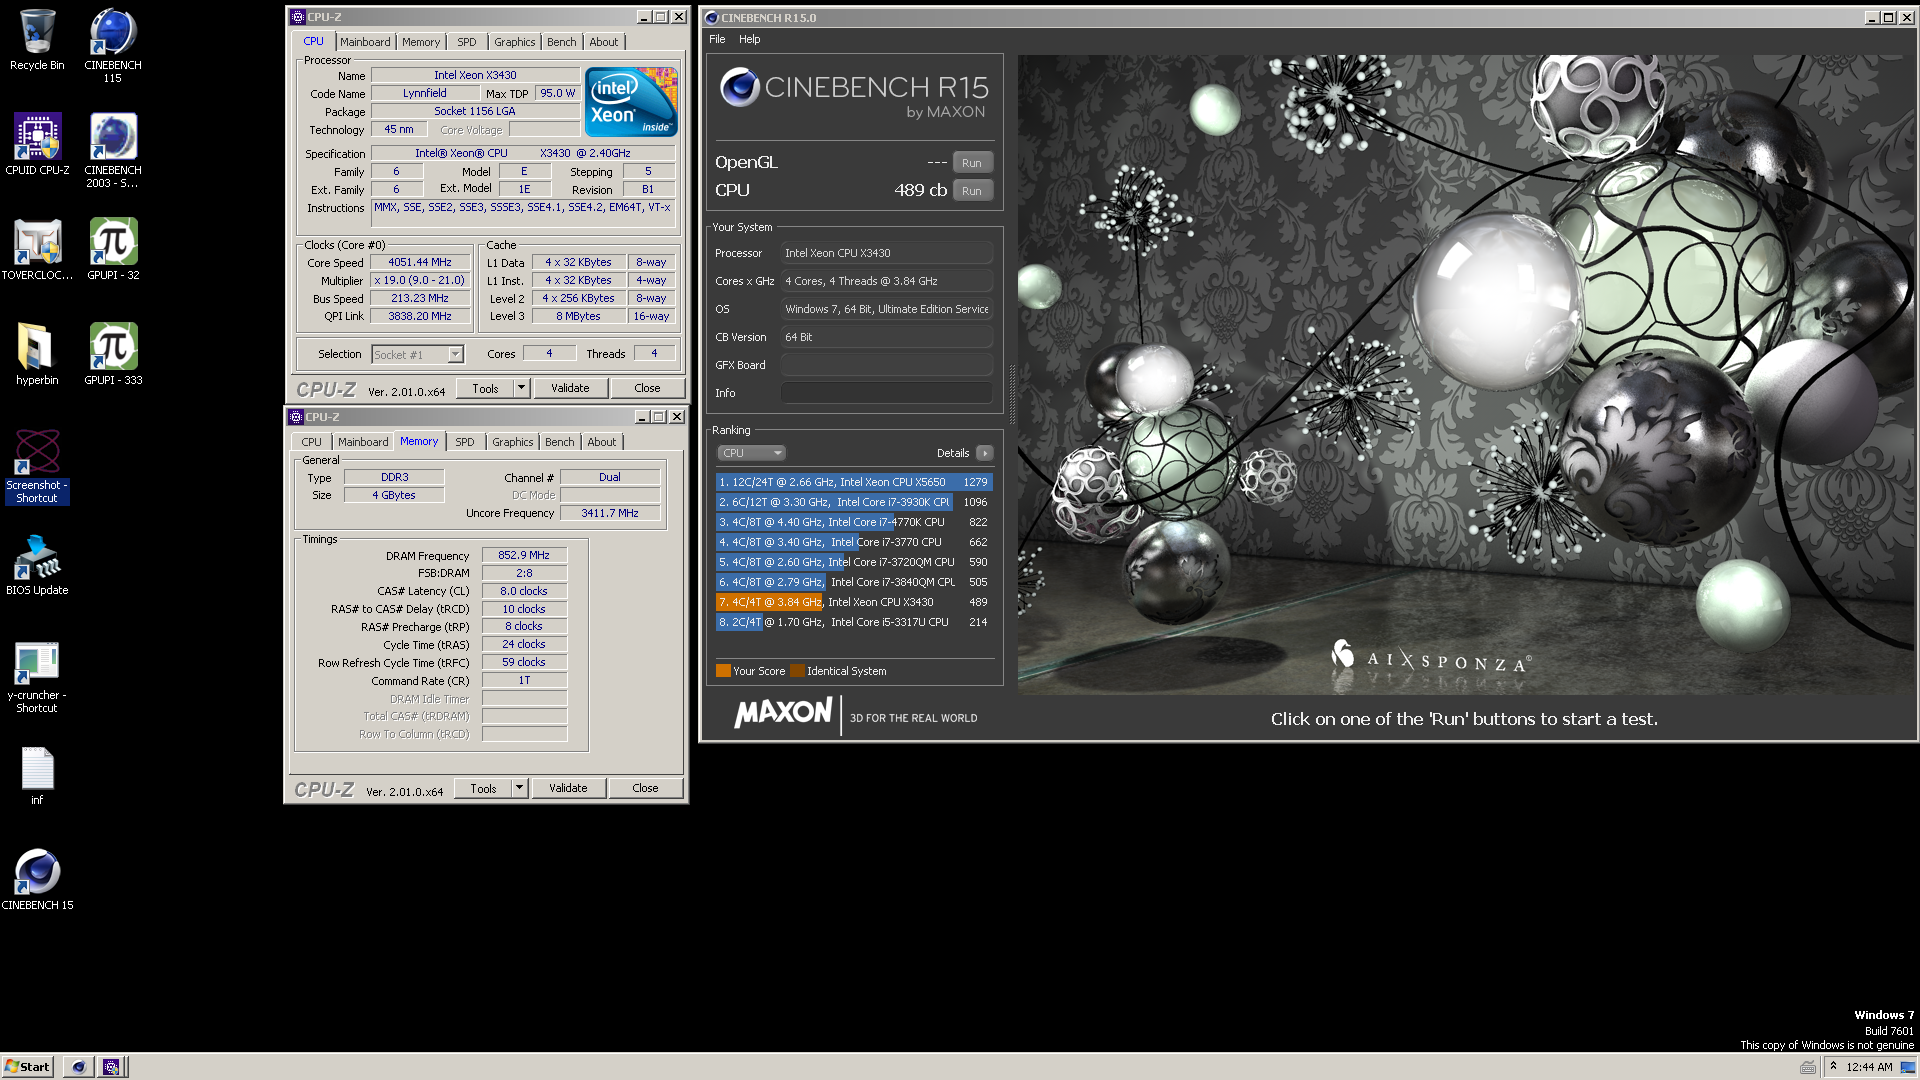Switch to CPU tab in bottom CPU-Z
The height and width of the screenshot is (1080, 1920).
pos(312,442)
